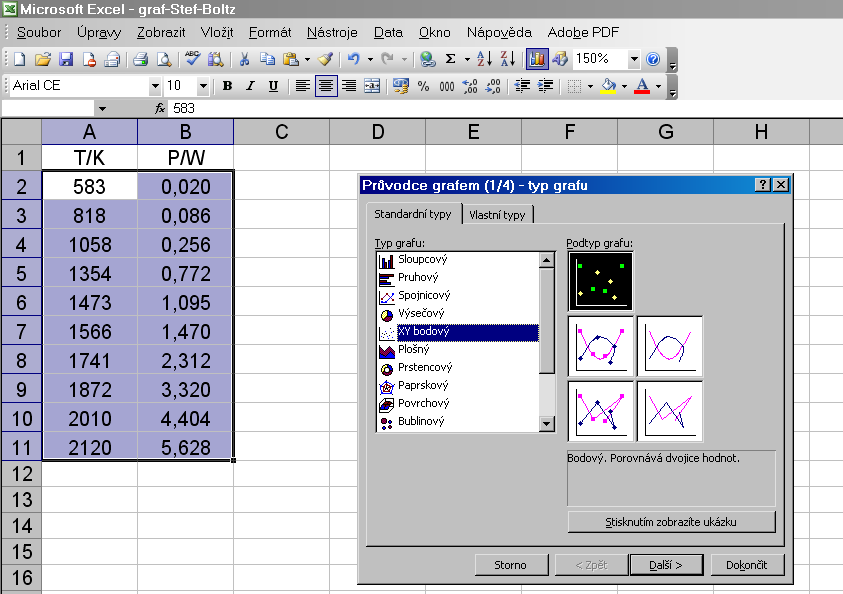This screenshot has width=843, height=594.
Task: Open the Drawing toolbar icon
Action: click(560, 59)
